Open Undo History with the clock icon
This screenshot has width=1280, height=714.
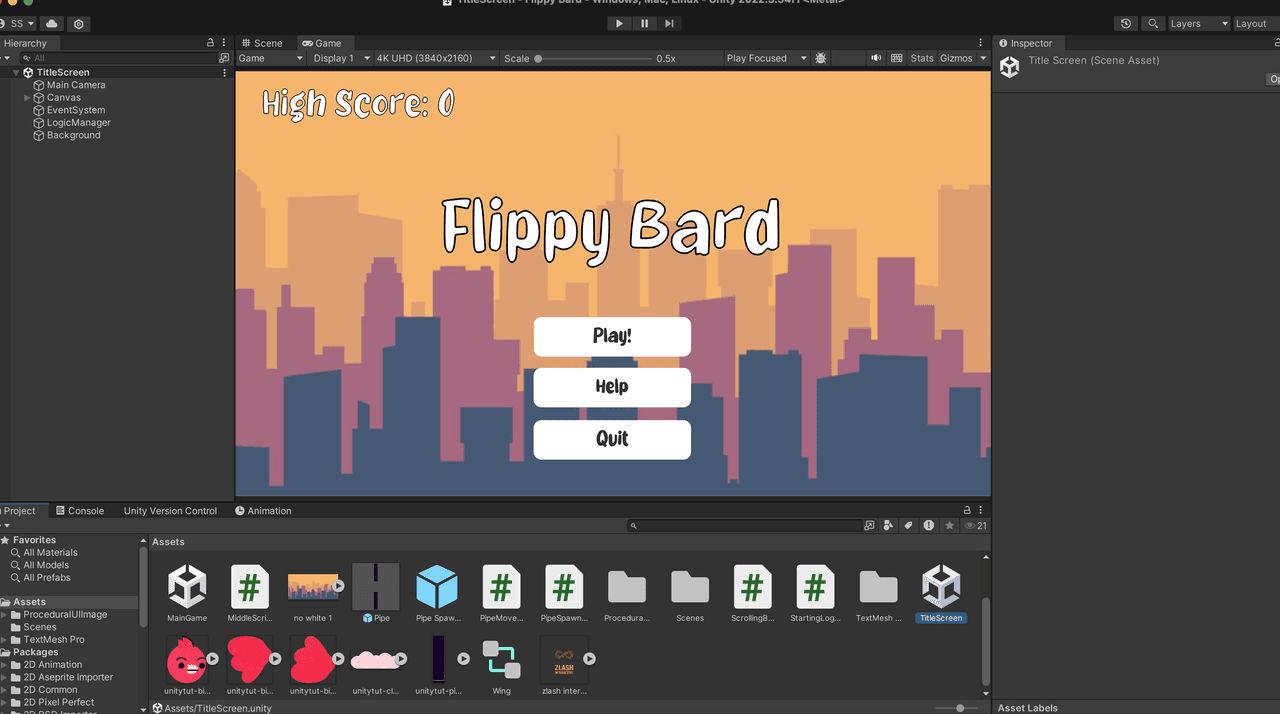coord(1126,23)
